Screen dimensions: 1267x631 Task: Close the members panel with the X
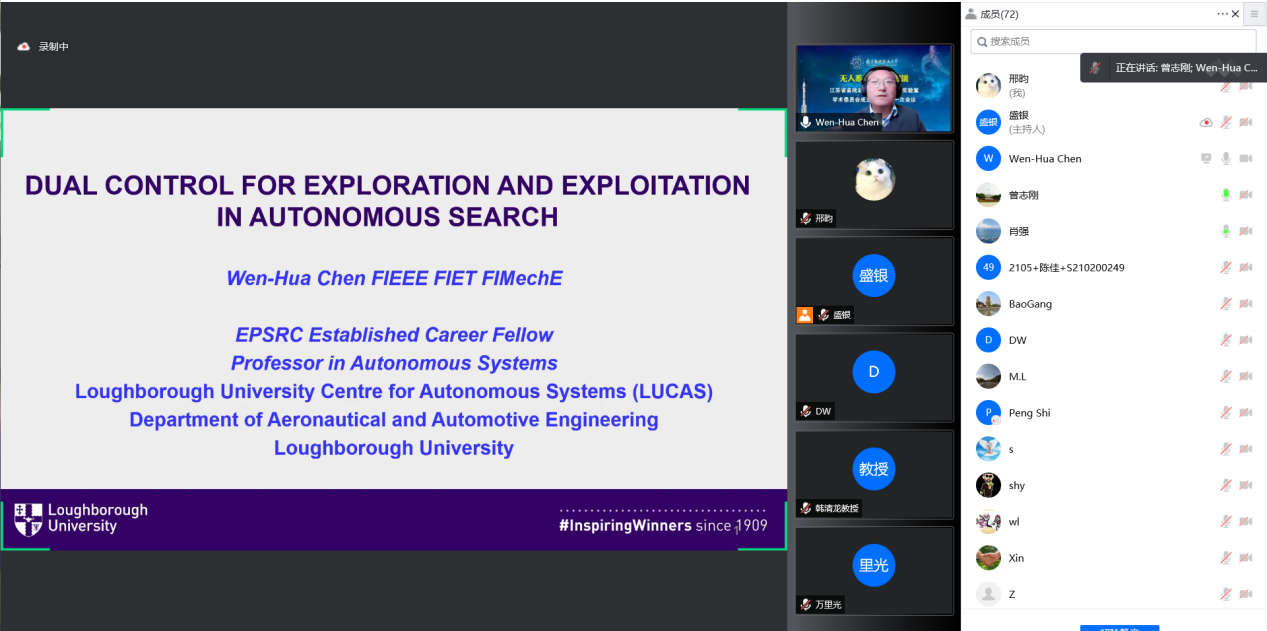coord(1236,14)
